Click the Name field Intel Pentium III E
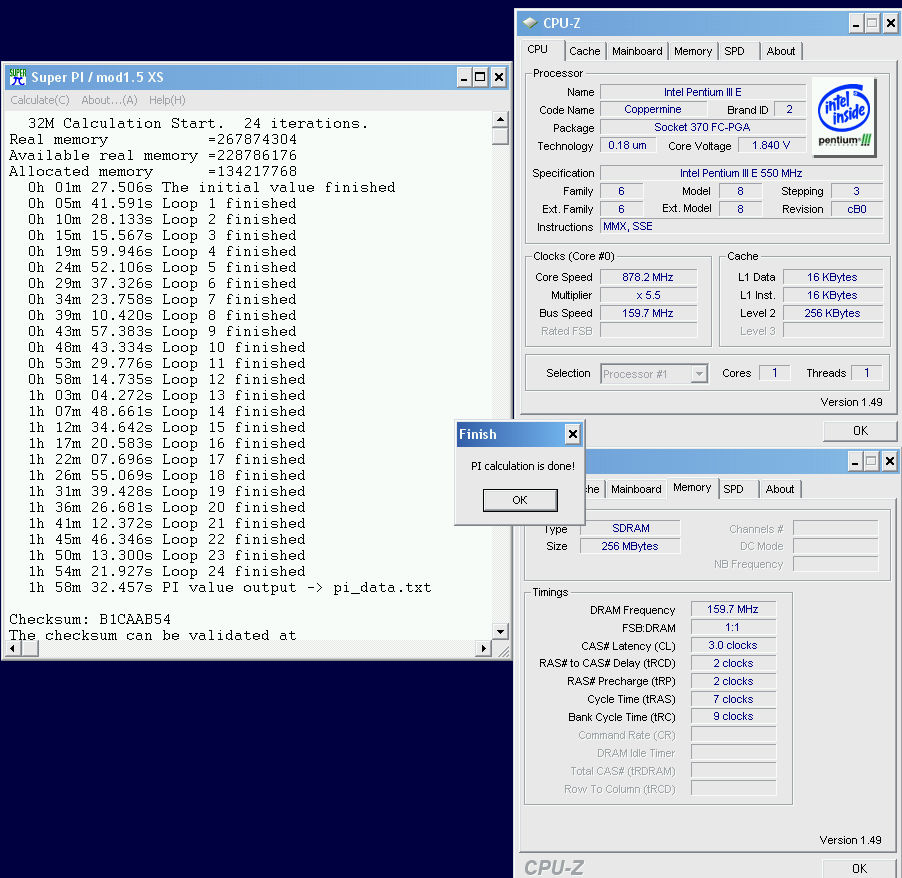This screenshot has width=902, height=878. [x=702, y=92]
